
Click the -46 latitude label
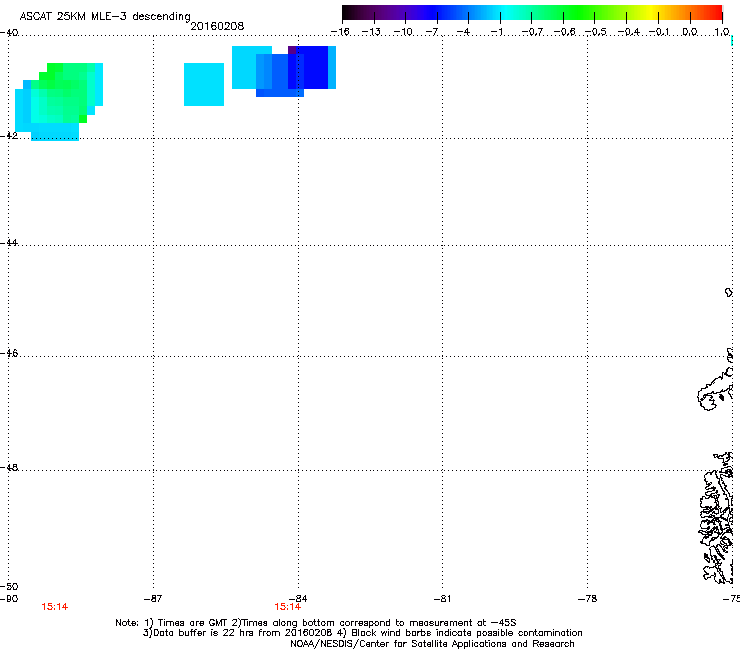point(9,353)
